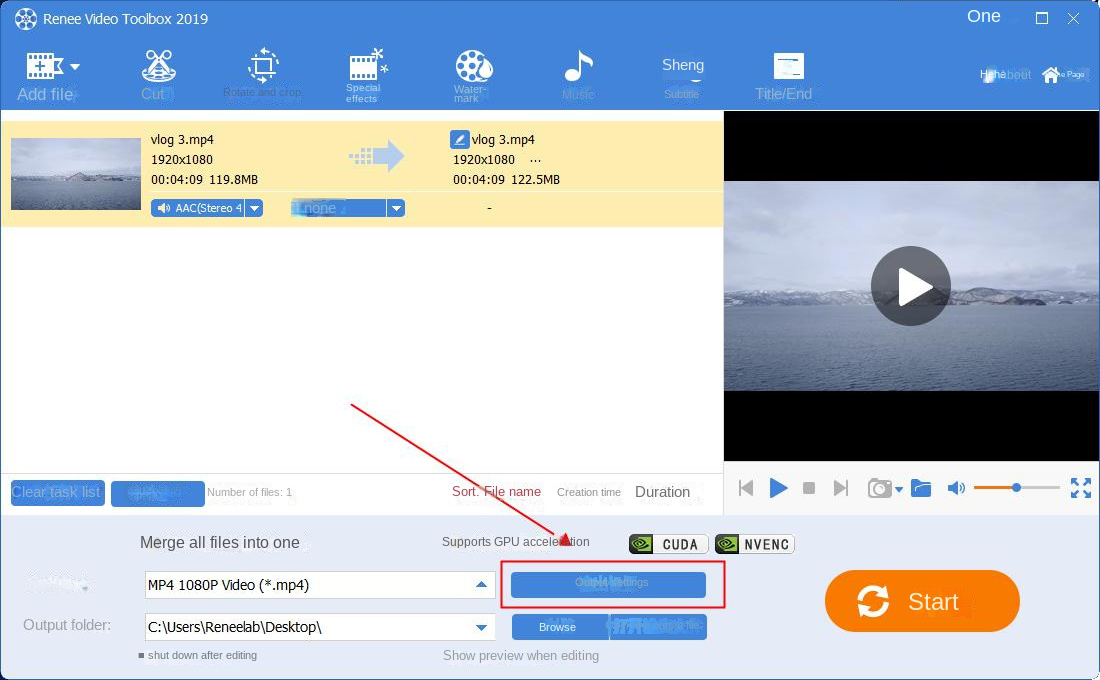This screenshot has height=680, width=1100.
Task: Adjust the volume slider
Action: (x=1018, y=488)
